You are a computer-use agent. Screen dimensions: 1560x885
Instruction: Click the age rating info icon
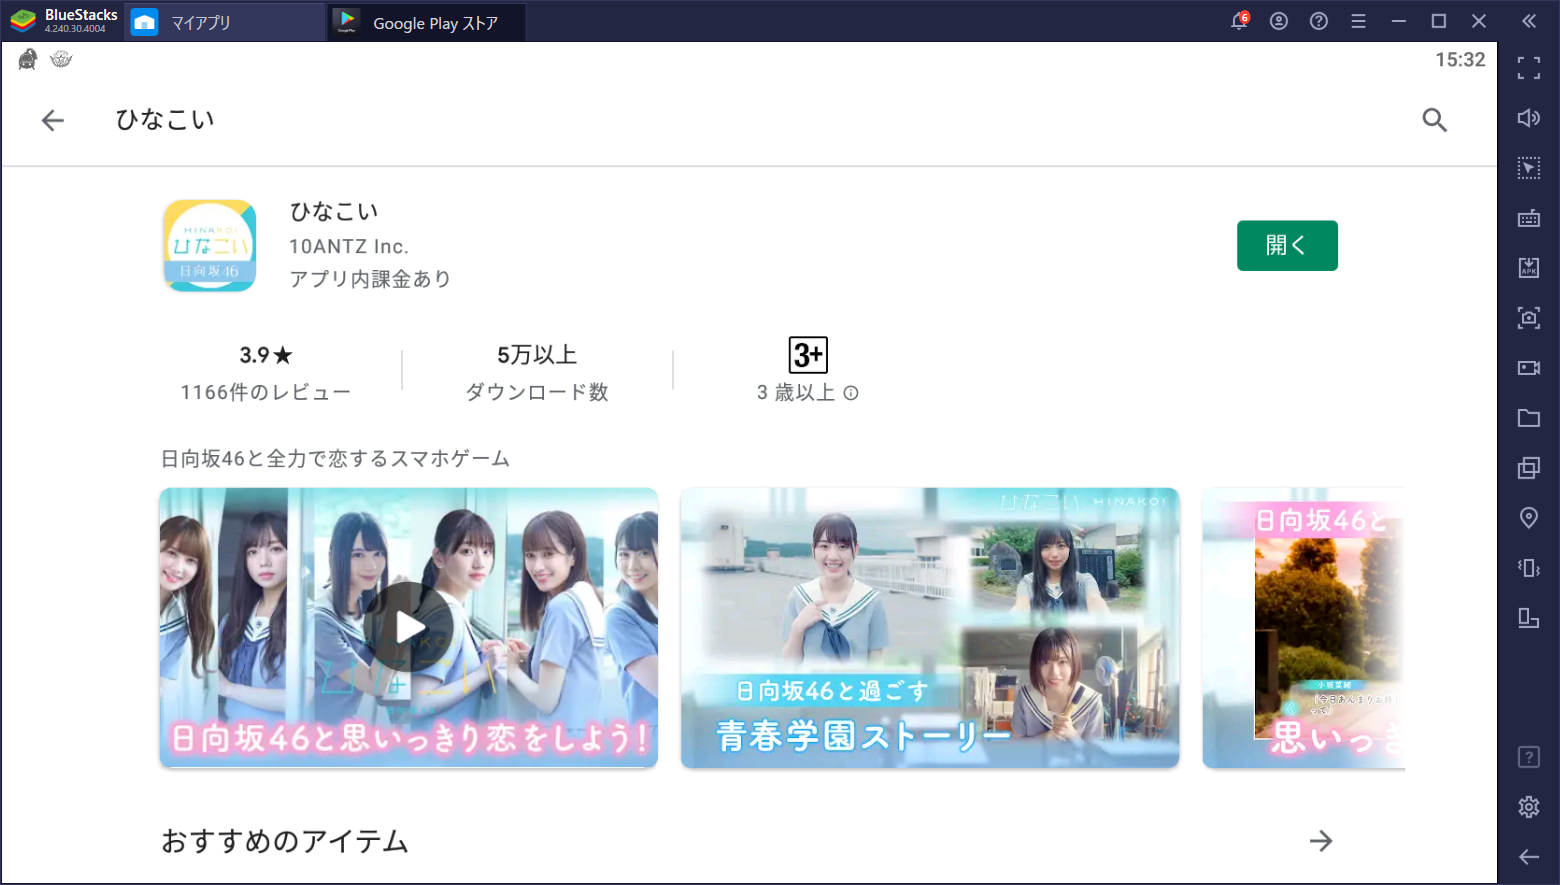pos(851,393)
